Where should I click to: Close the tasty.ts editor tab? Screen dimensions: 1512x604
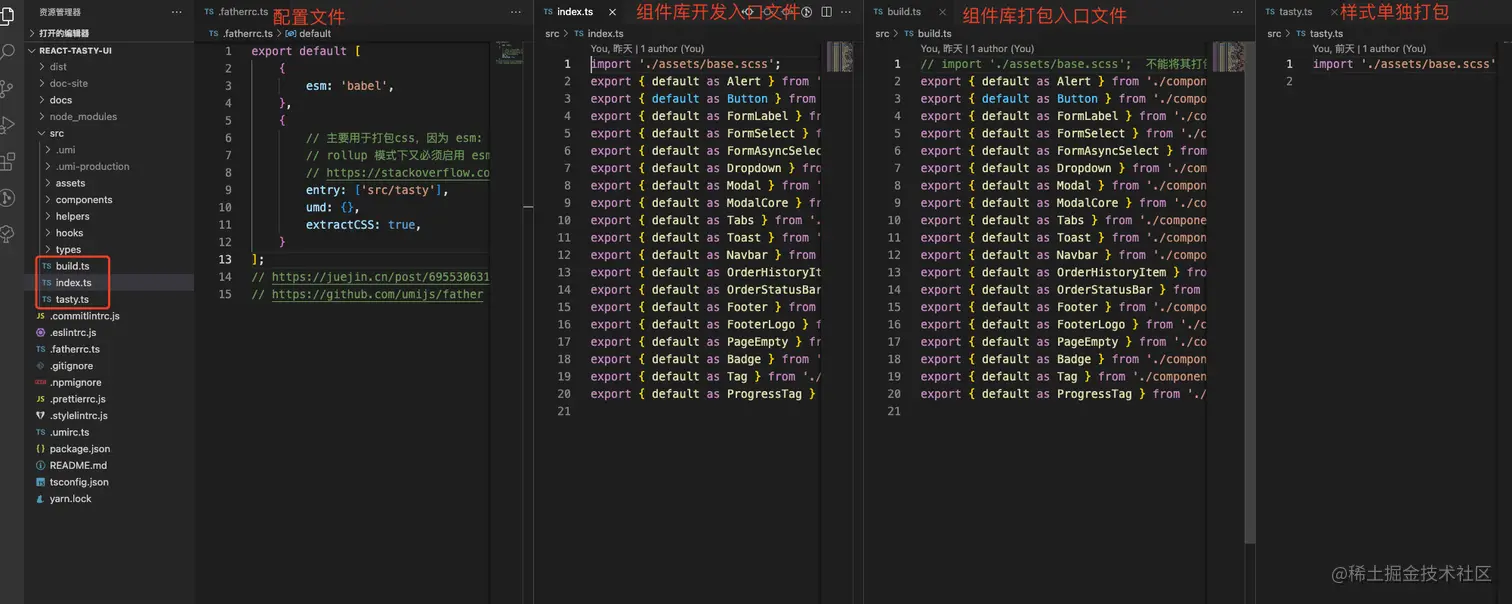[x=1334, y=12]
